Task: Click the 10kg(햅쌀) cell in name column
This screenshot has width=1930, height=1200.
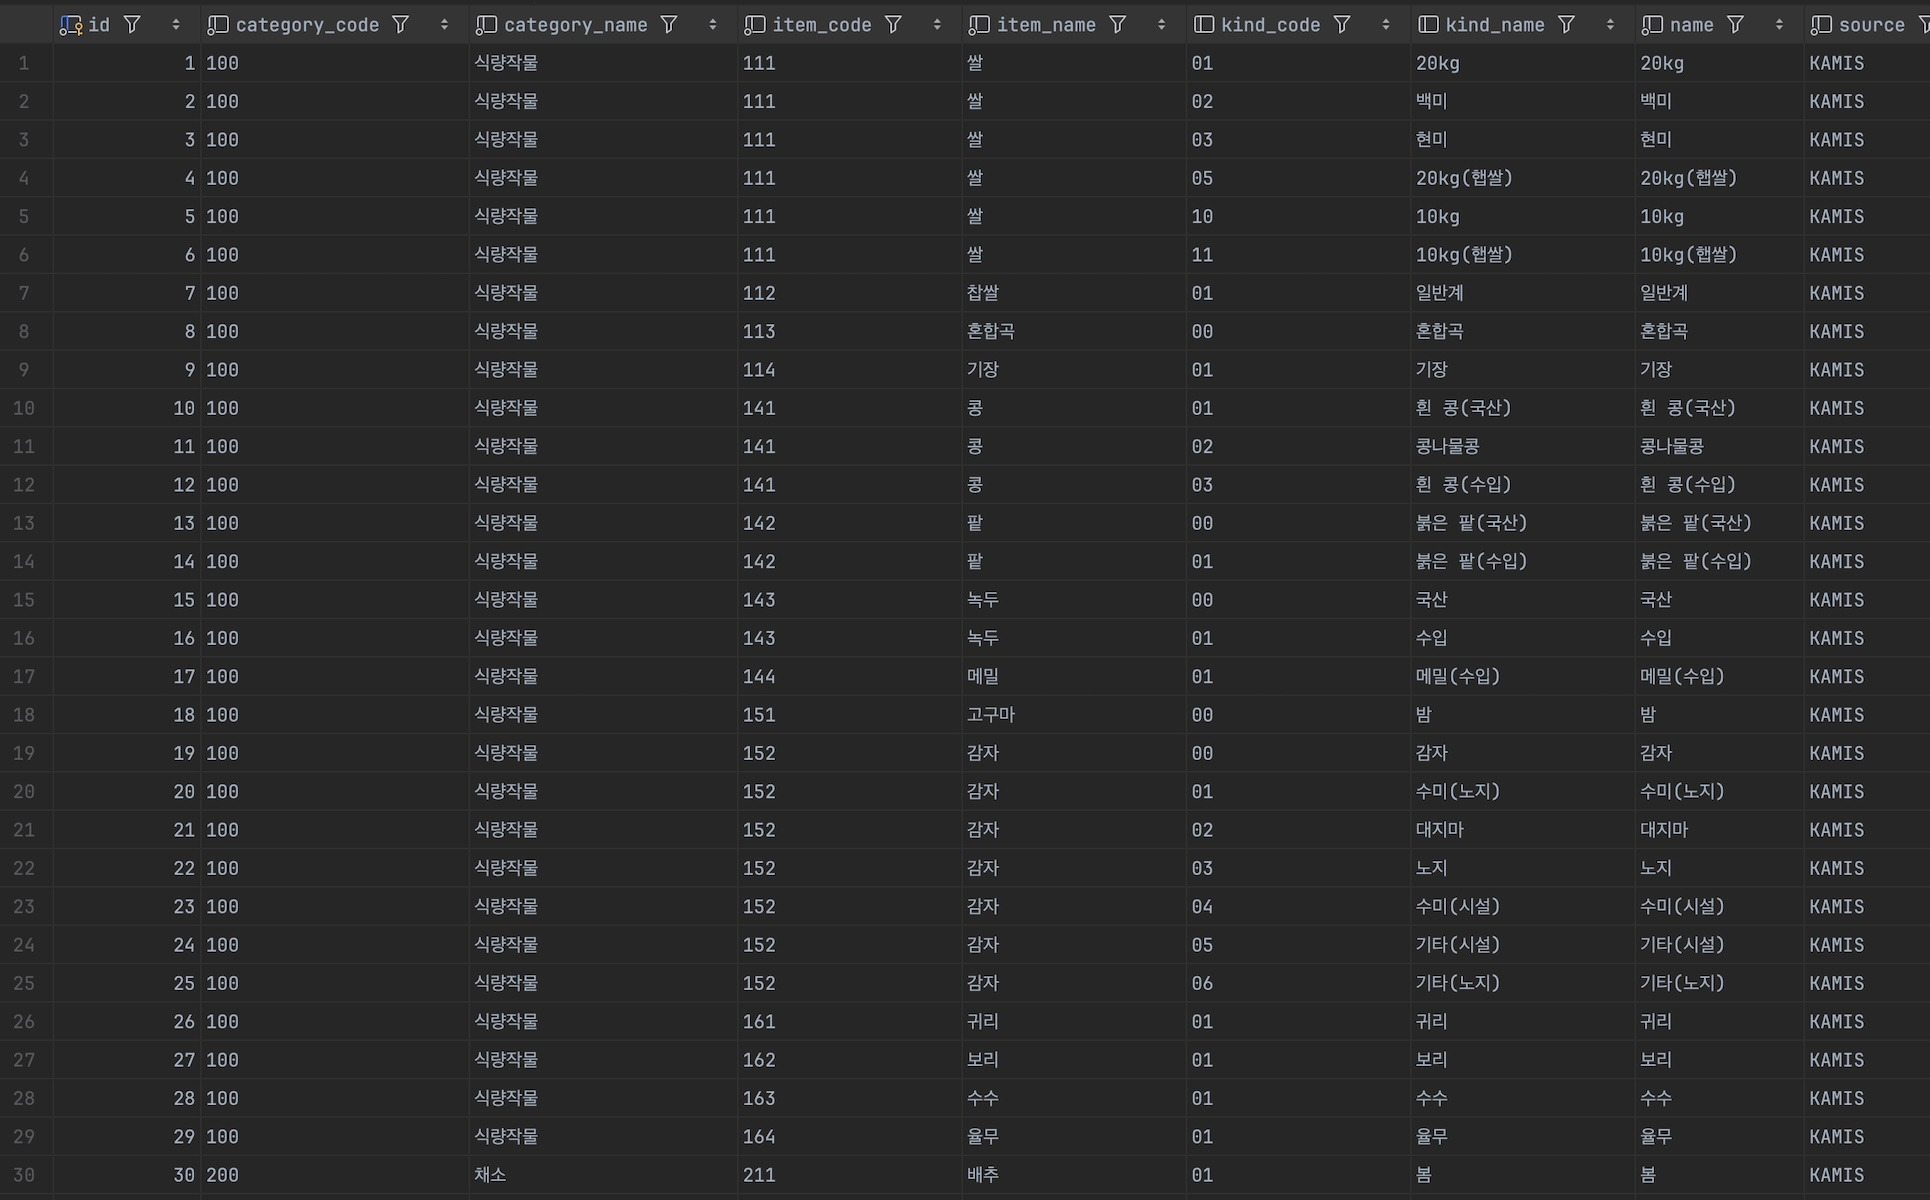Action: 1688,255
